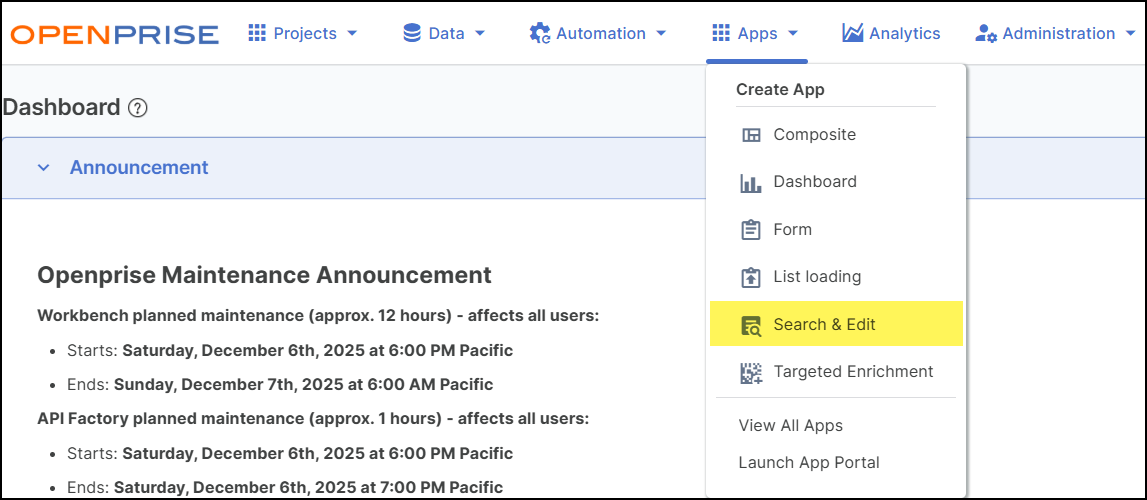Click the Data database icon

tap(412, 33)
